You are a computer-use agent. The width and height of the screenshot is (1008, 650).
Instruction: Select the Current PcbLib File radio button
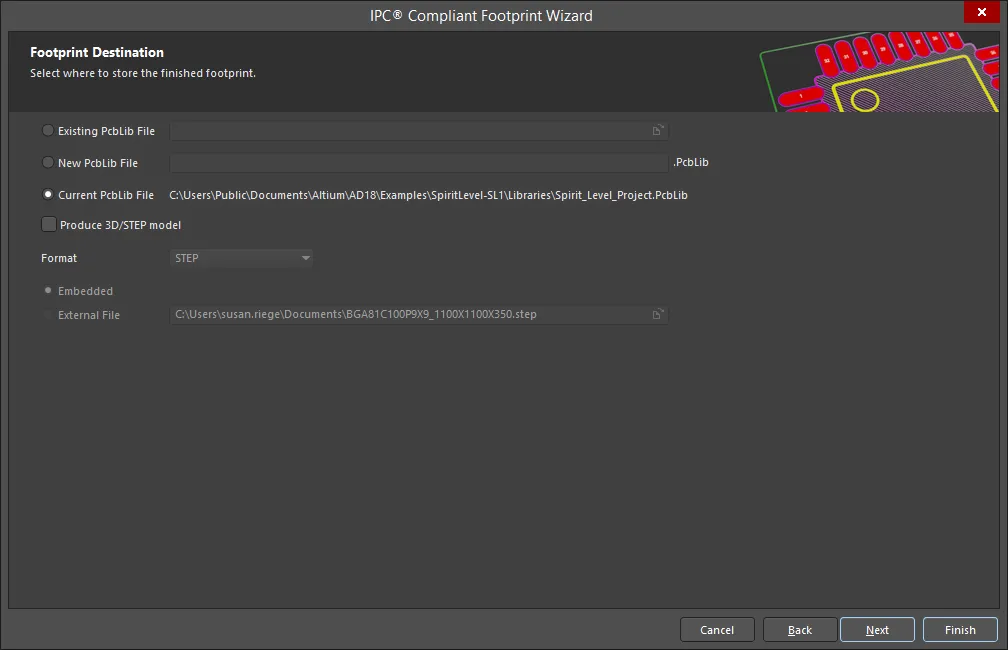click(48, 195)
